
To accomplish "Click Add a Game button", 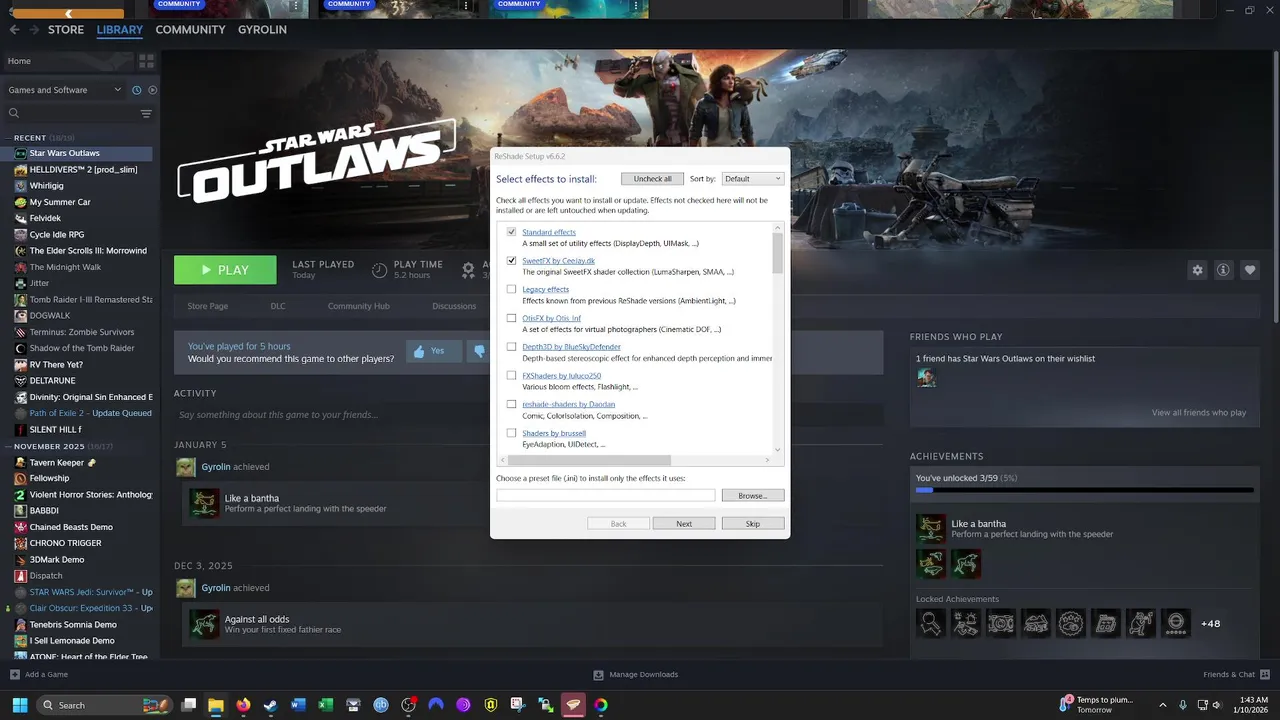I will pyautogui.click(x=39, y=674).
